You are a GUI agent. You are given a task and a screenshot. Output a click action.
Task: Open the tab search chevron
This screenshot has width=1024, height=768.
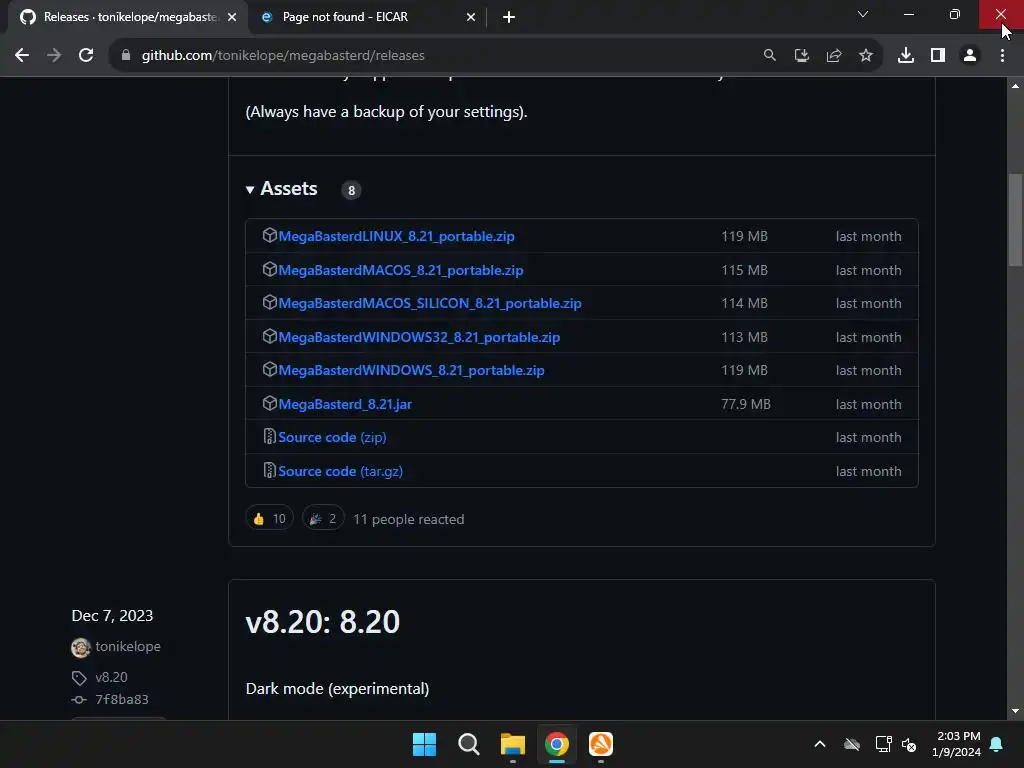[x=862, y=14]
